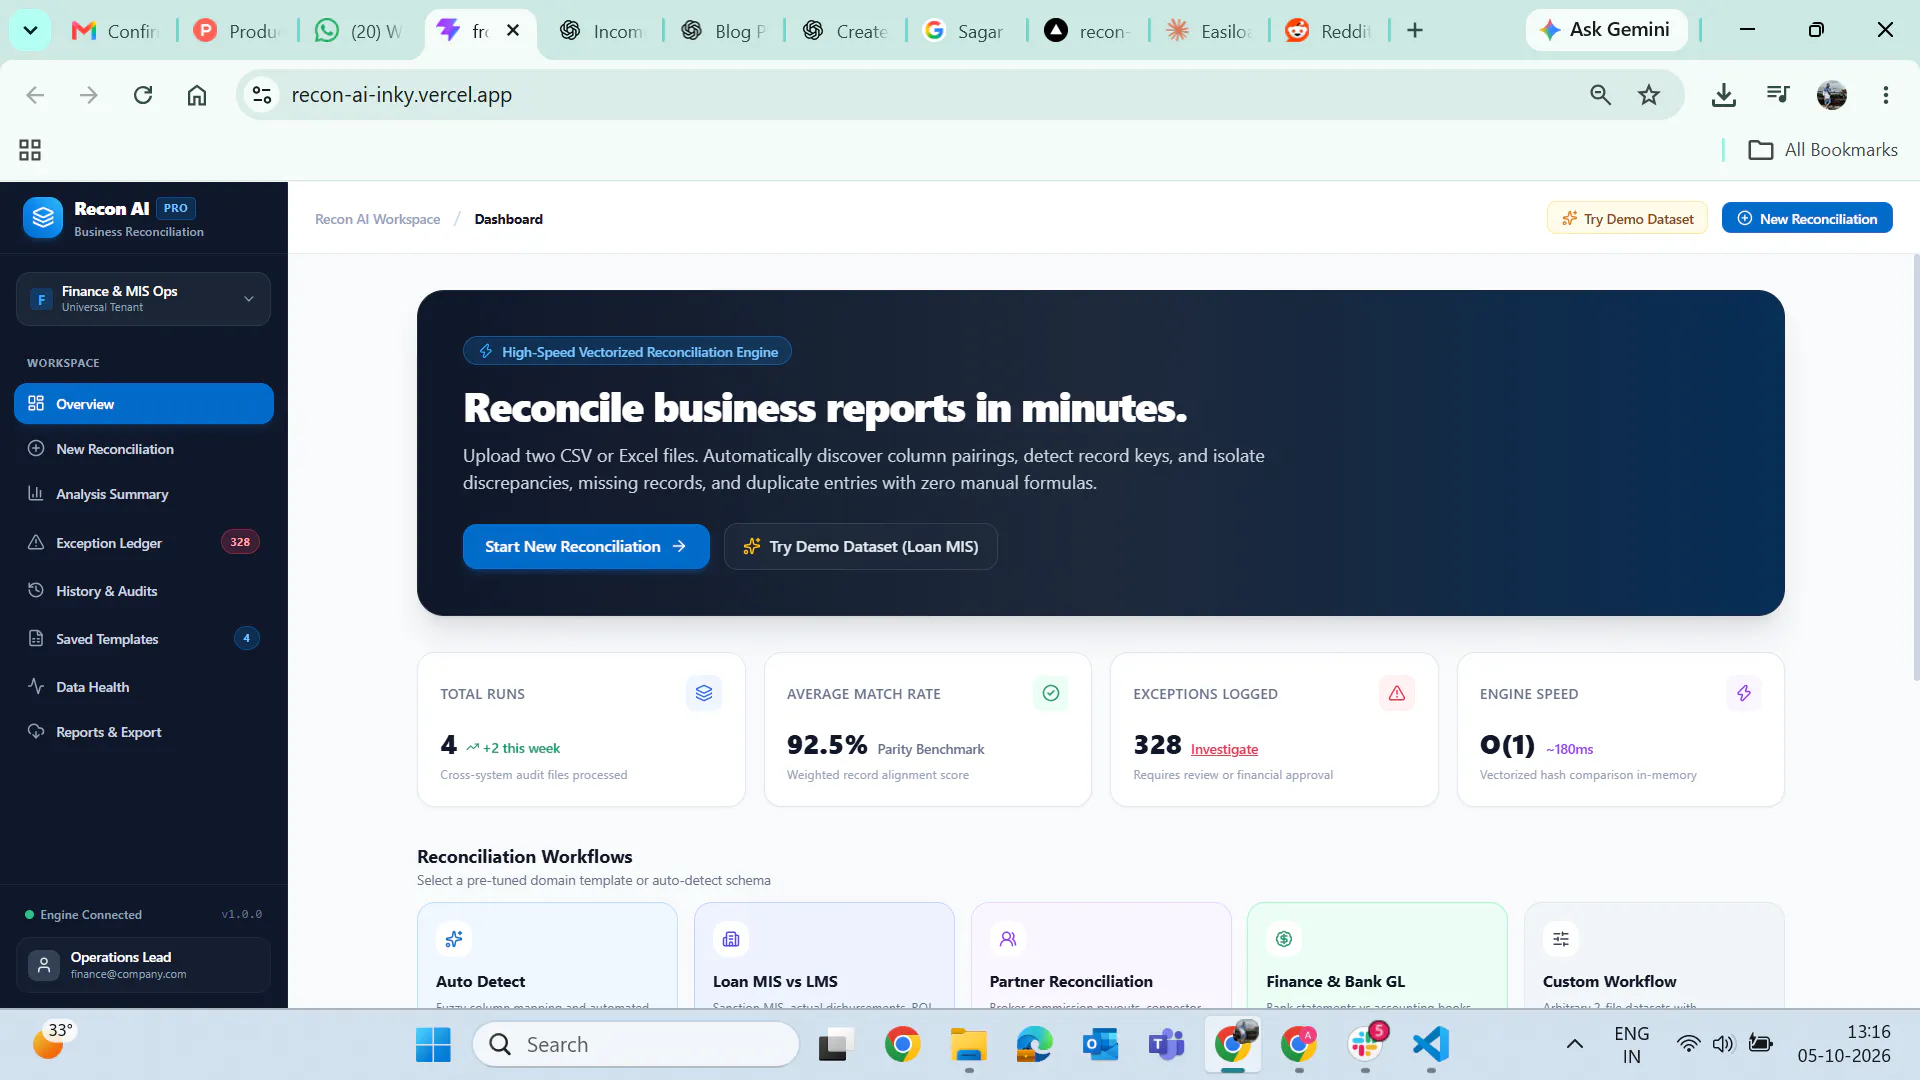Viewport: 1920px width, 1080px height.
Task: Click the Recon AI logo icon
Action: click(x=43, y=217)
